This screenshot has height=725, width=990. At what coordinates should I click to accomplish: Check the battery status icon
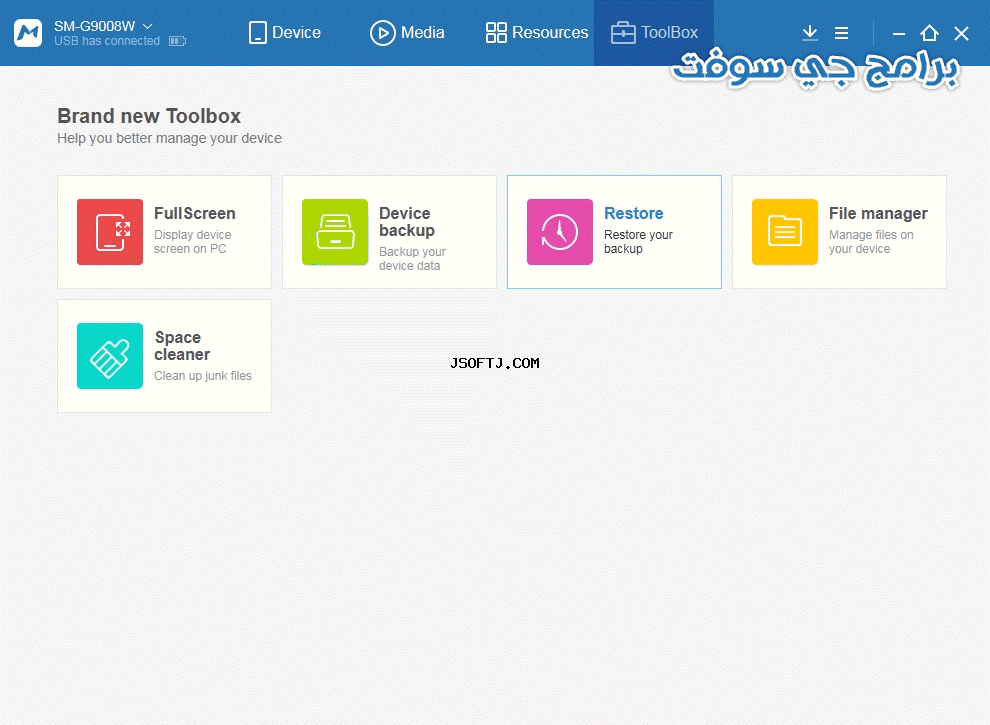[x=177, y=41]
